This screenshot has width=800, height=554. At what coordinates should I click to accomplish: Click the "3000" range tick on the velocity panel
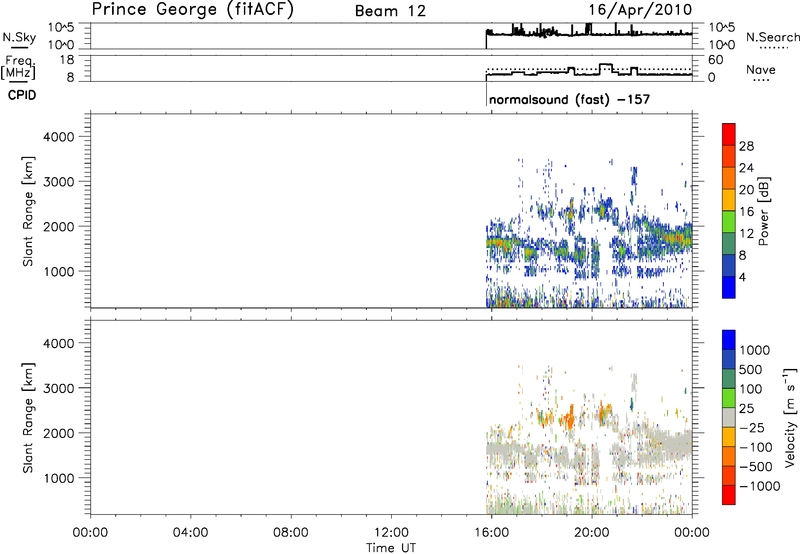pos(59,388)
